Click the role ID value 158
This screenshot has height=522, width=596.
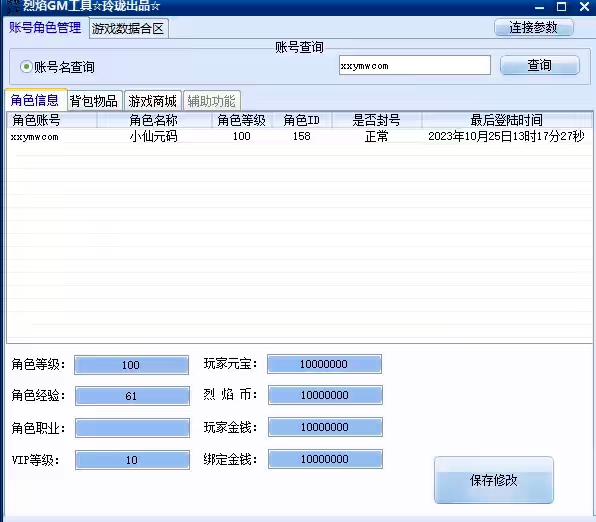pyautogui.click(x=301, y=136)
